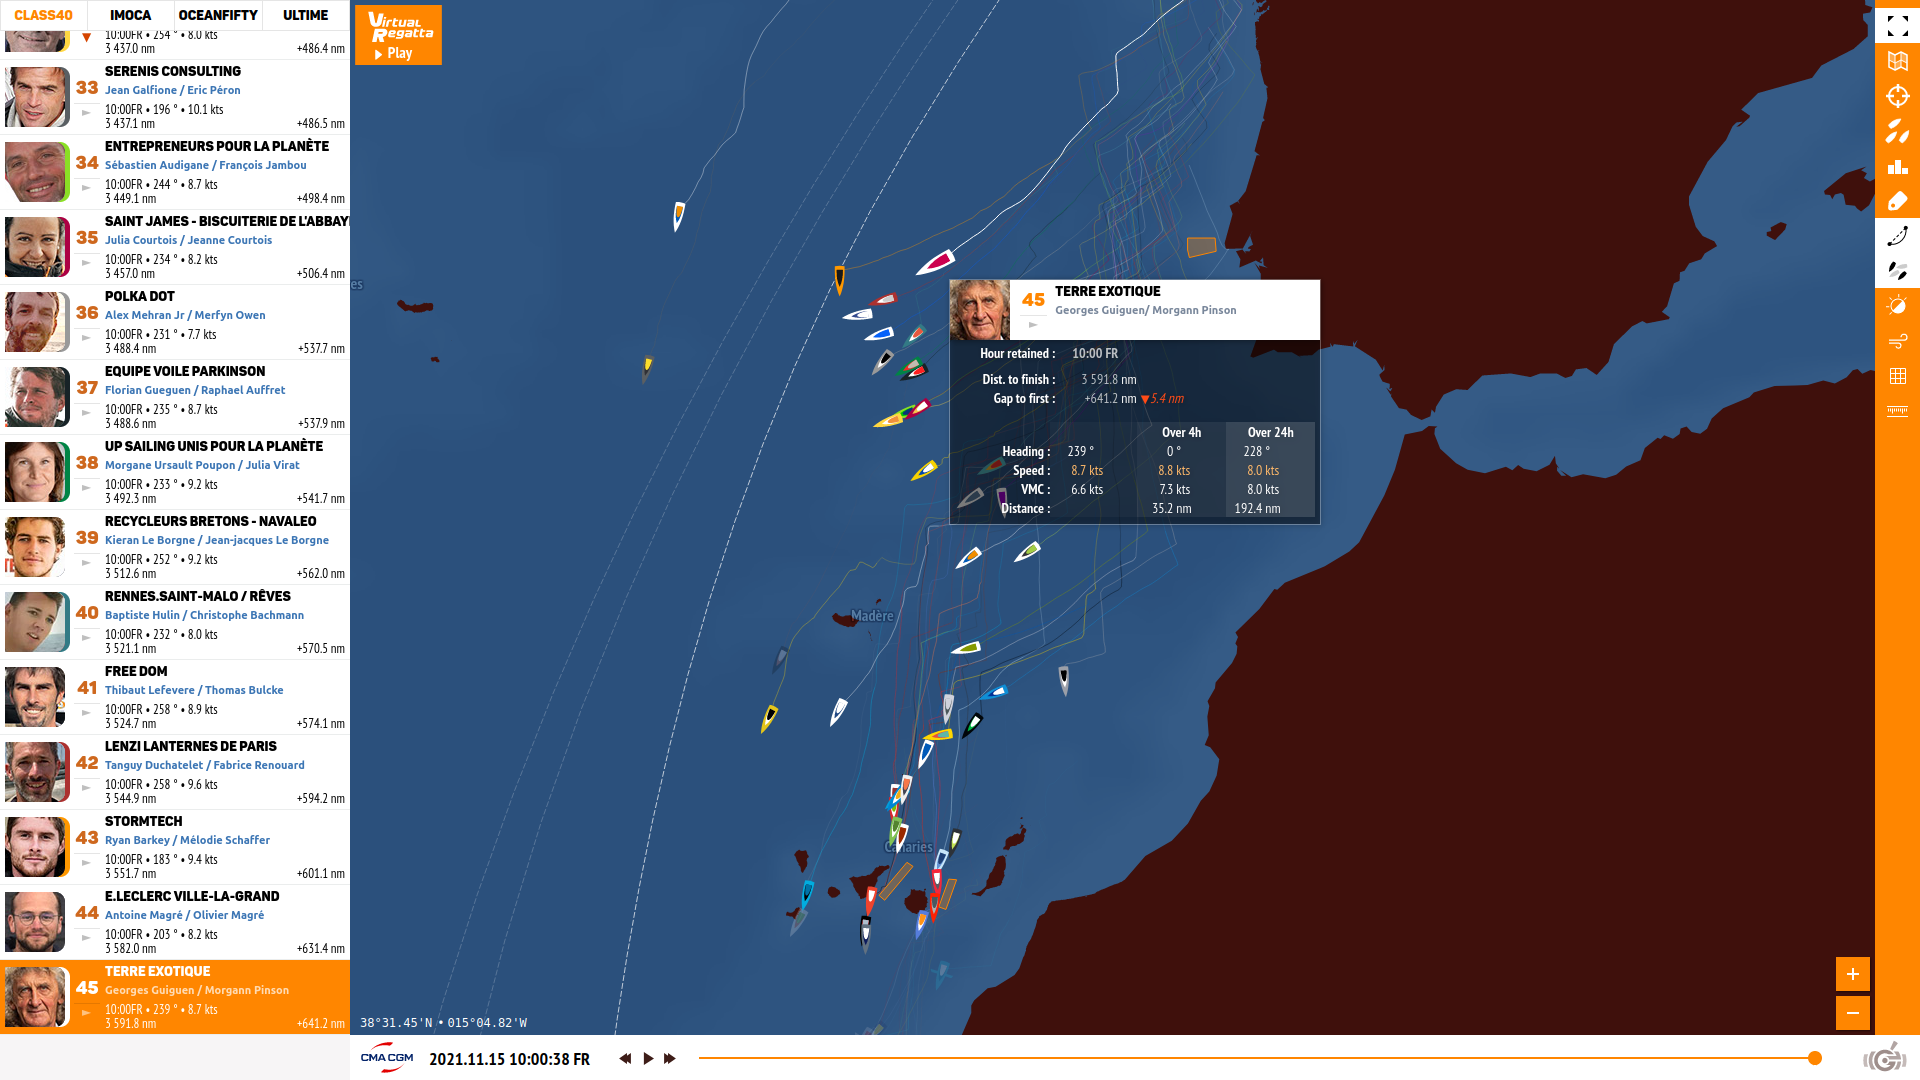Image resolution: width=1920 pixels, height=1080 pixels.
Task: Center map with the crosshair target icon
Action: pyautogui.click(x=1897, y=96)
